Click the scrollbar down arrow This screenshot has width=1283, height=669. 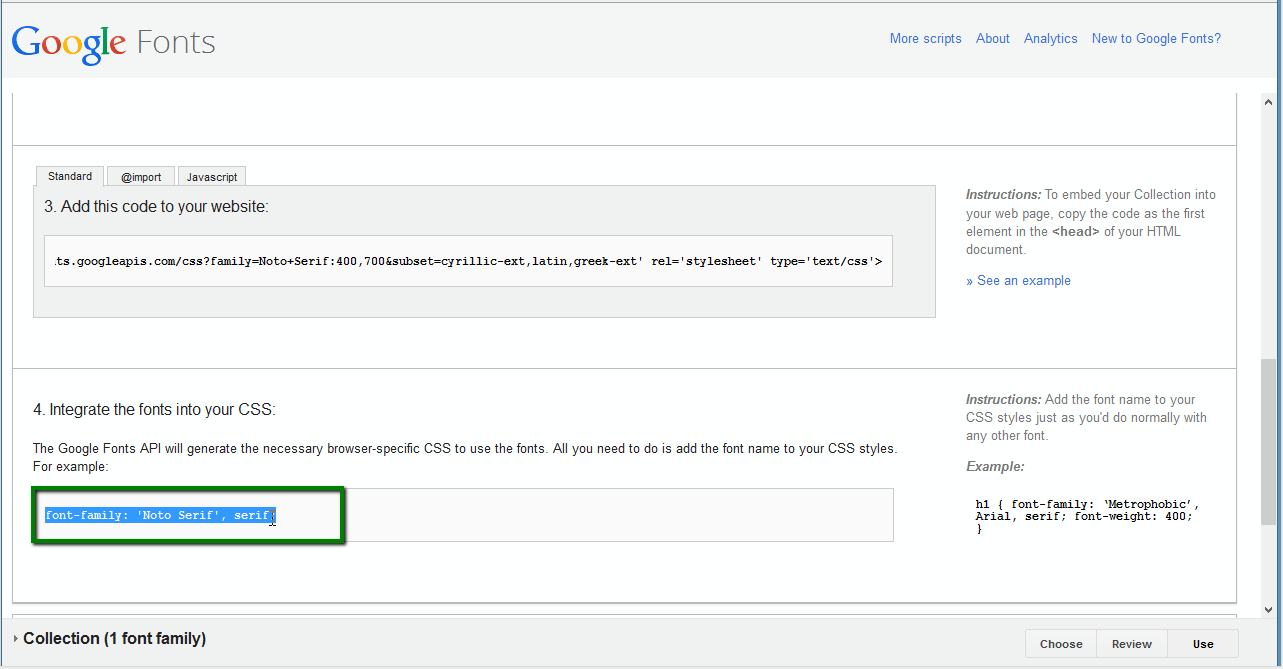click(x=1268, y=608)
